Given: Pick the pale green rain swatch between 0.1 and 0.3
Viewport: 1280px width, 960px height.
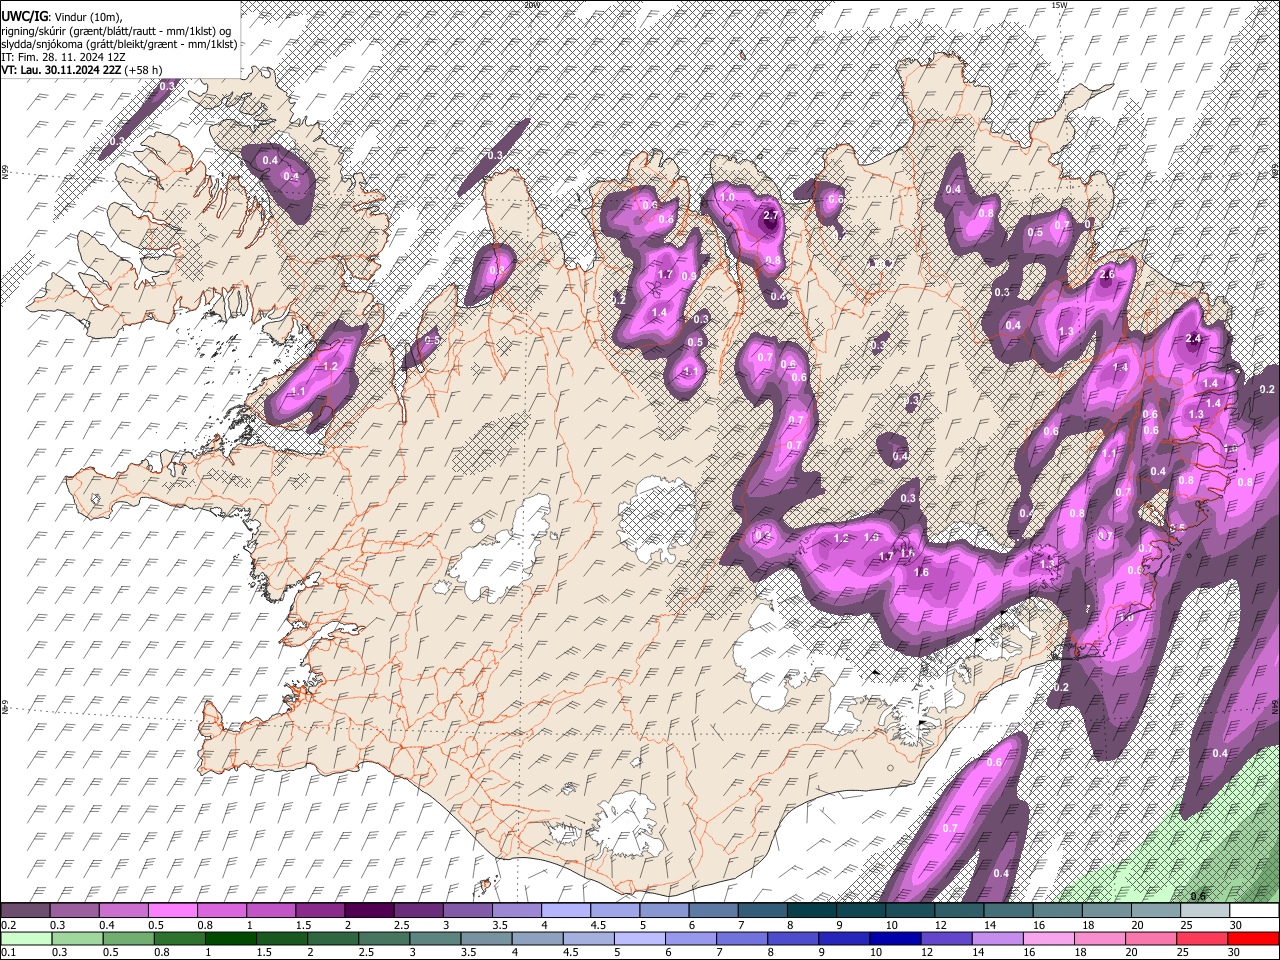Looking at the screenshot, I should [26, 938].
